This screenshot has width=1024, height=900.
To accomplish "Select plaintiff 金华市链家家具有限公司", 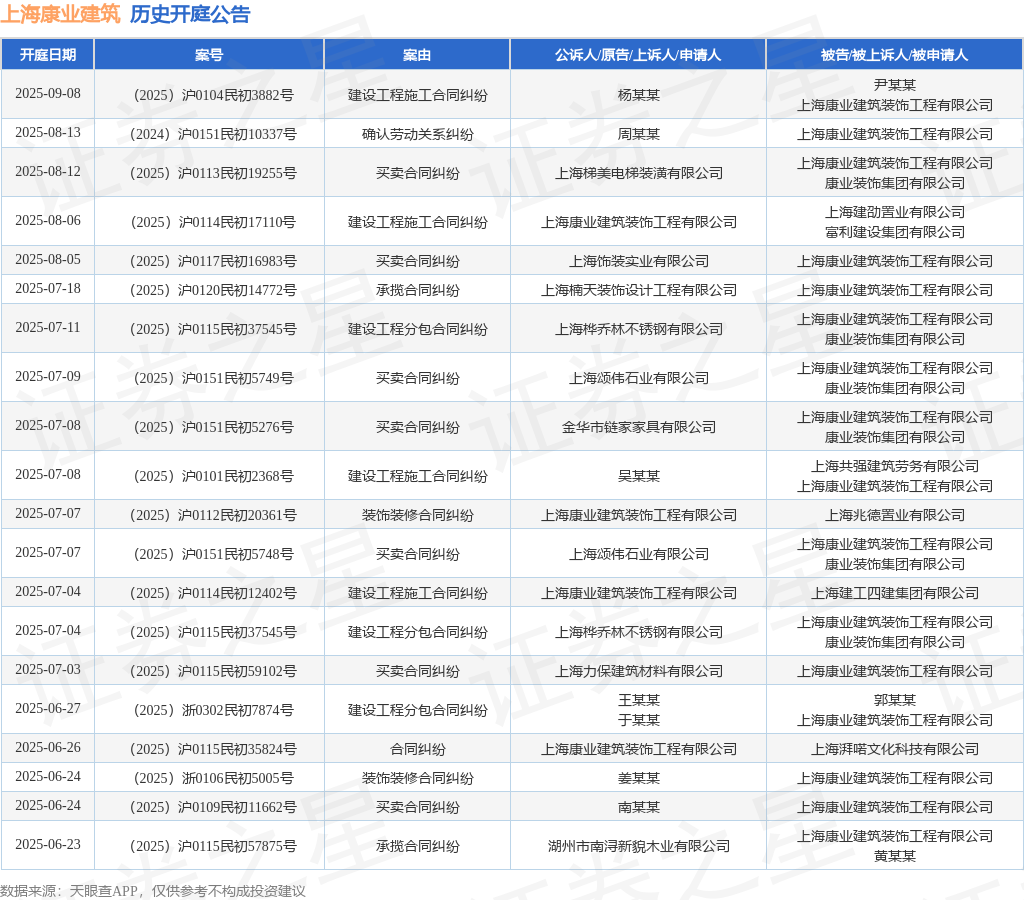I will [x=639, y=427].
